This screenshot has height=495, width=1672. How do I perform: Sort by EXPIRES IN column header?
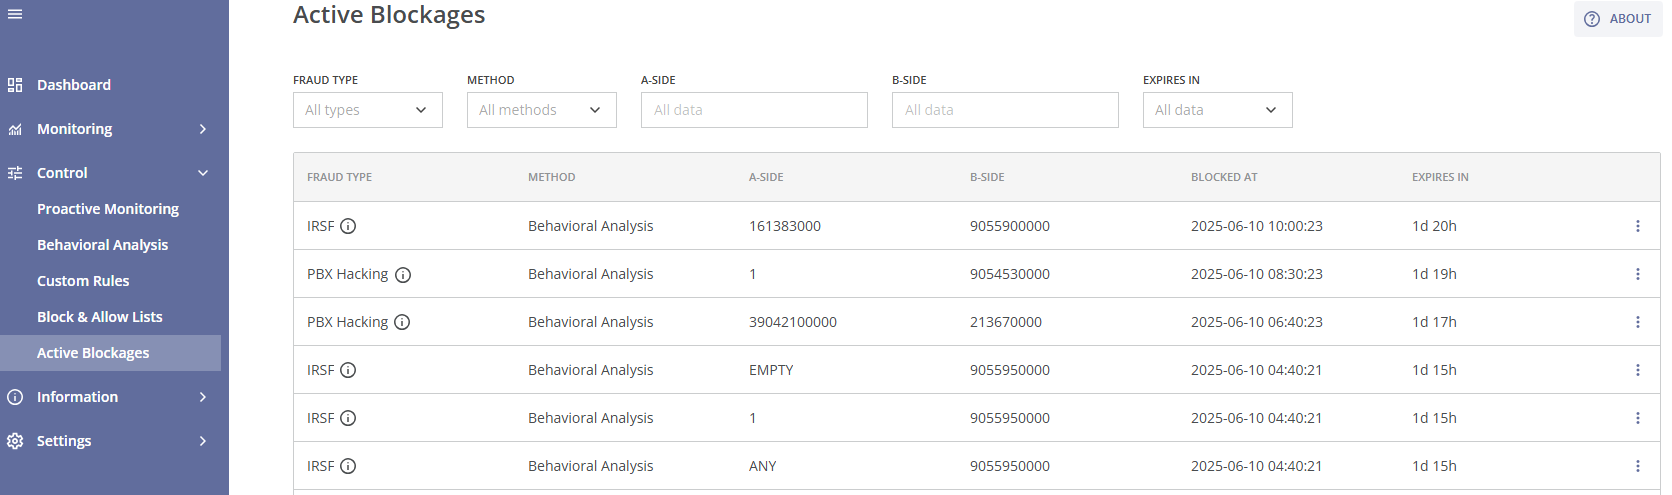[x=1440, y=177]
